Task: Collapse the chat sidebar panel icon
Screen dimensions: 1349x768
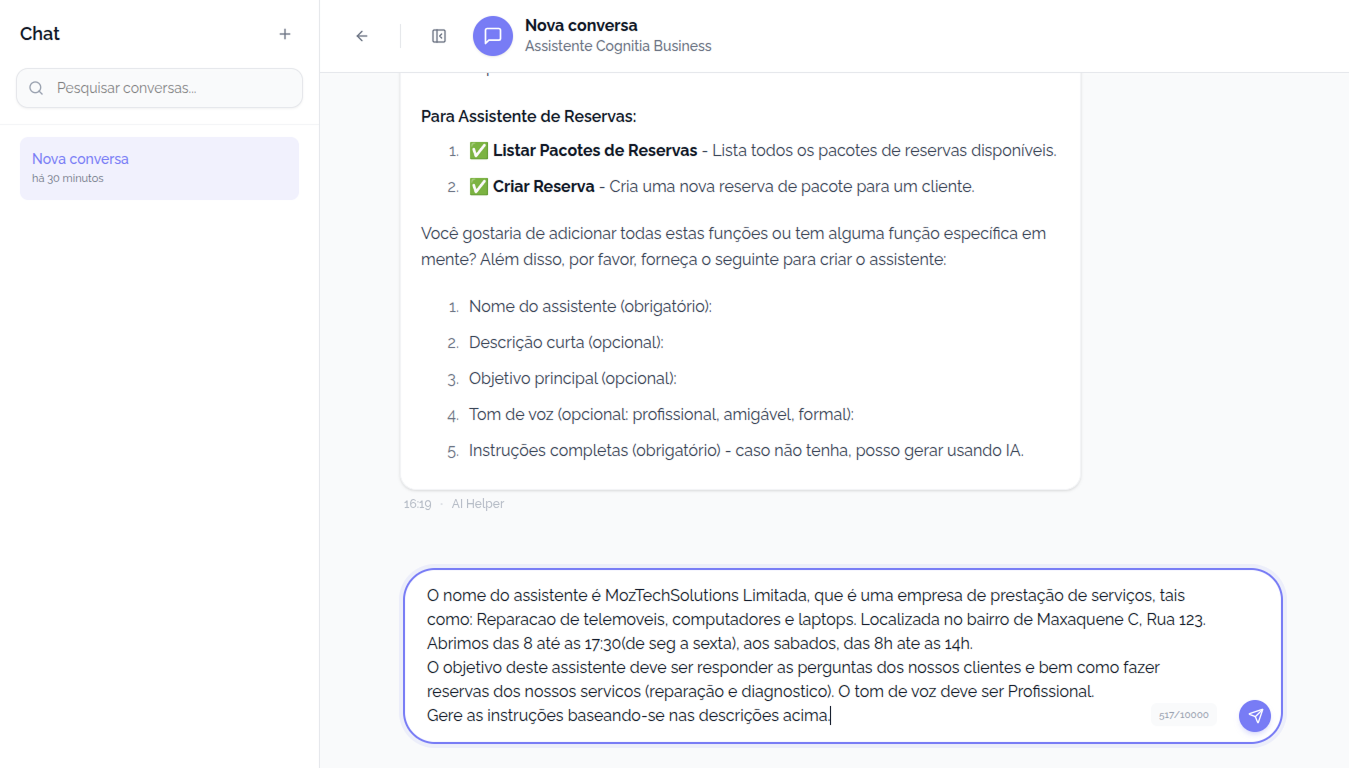Action: tap(439, 36)
